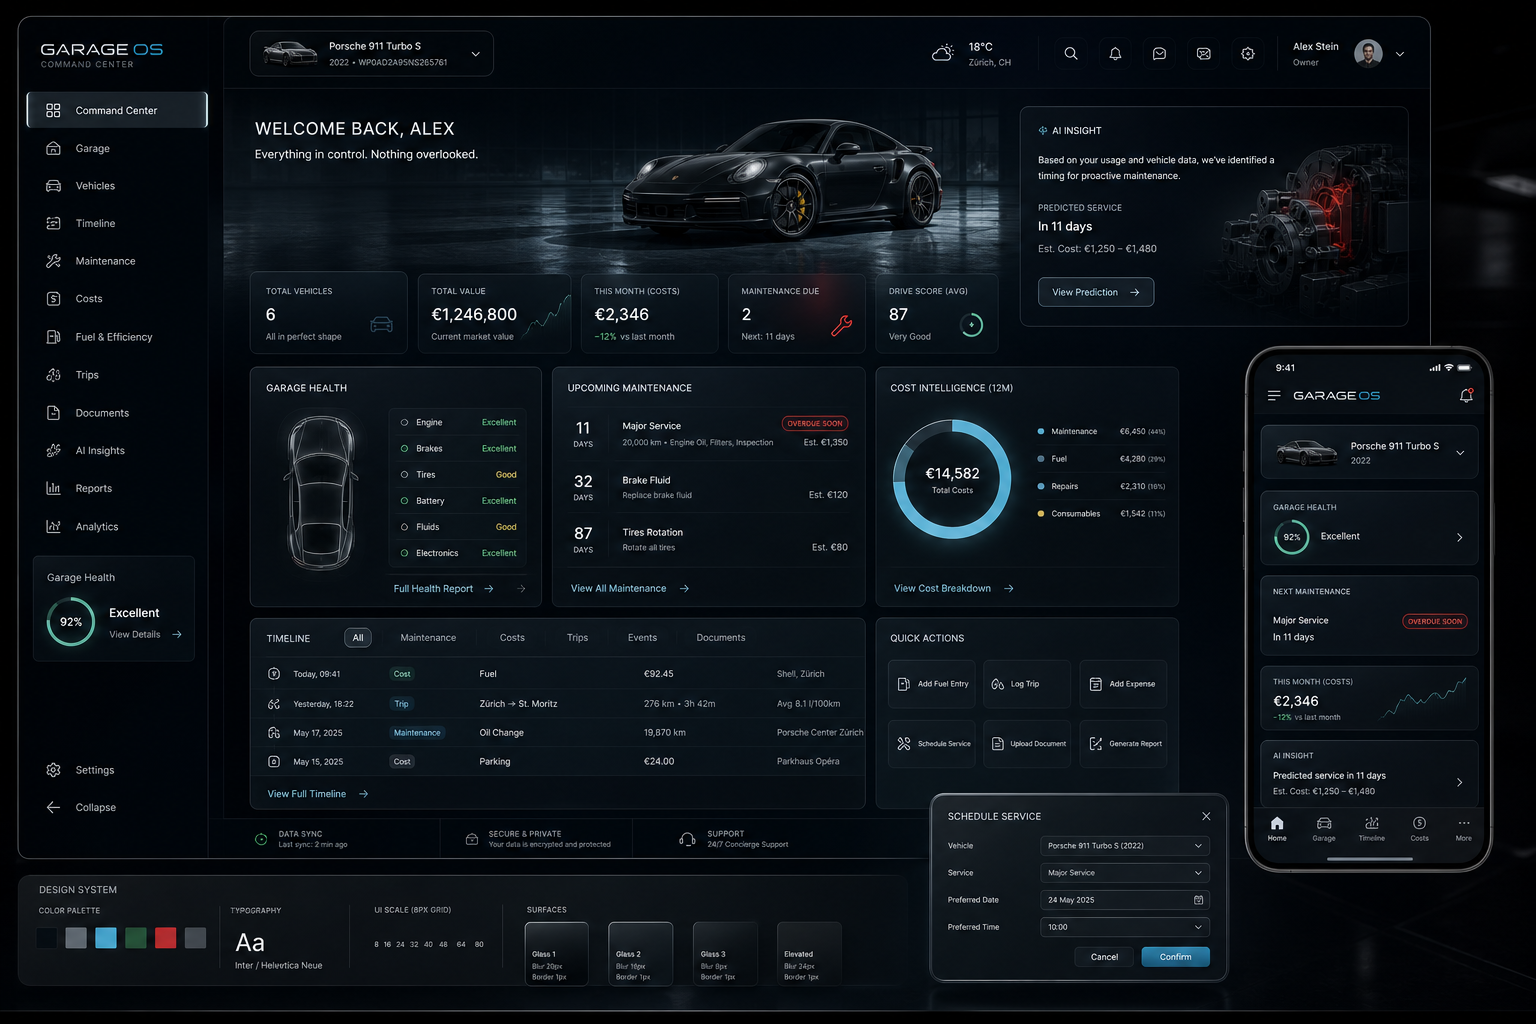
Task: Open the Preferred Date field calendar
Action: (1125, 900)
